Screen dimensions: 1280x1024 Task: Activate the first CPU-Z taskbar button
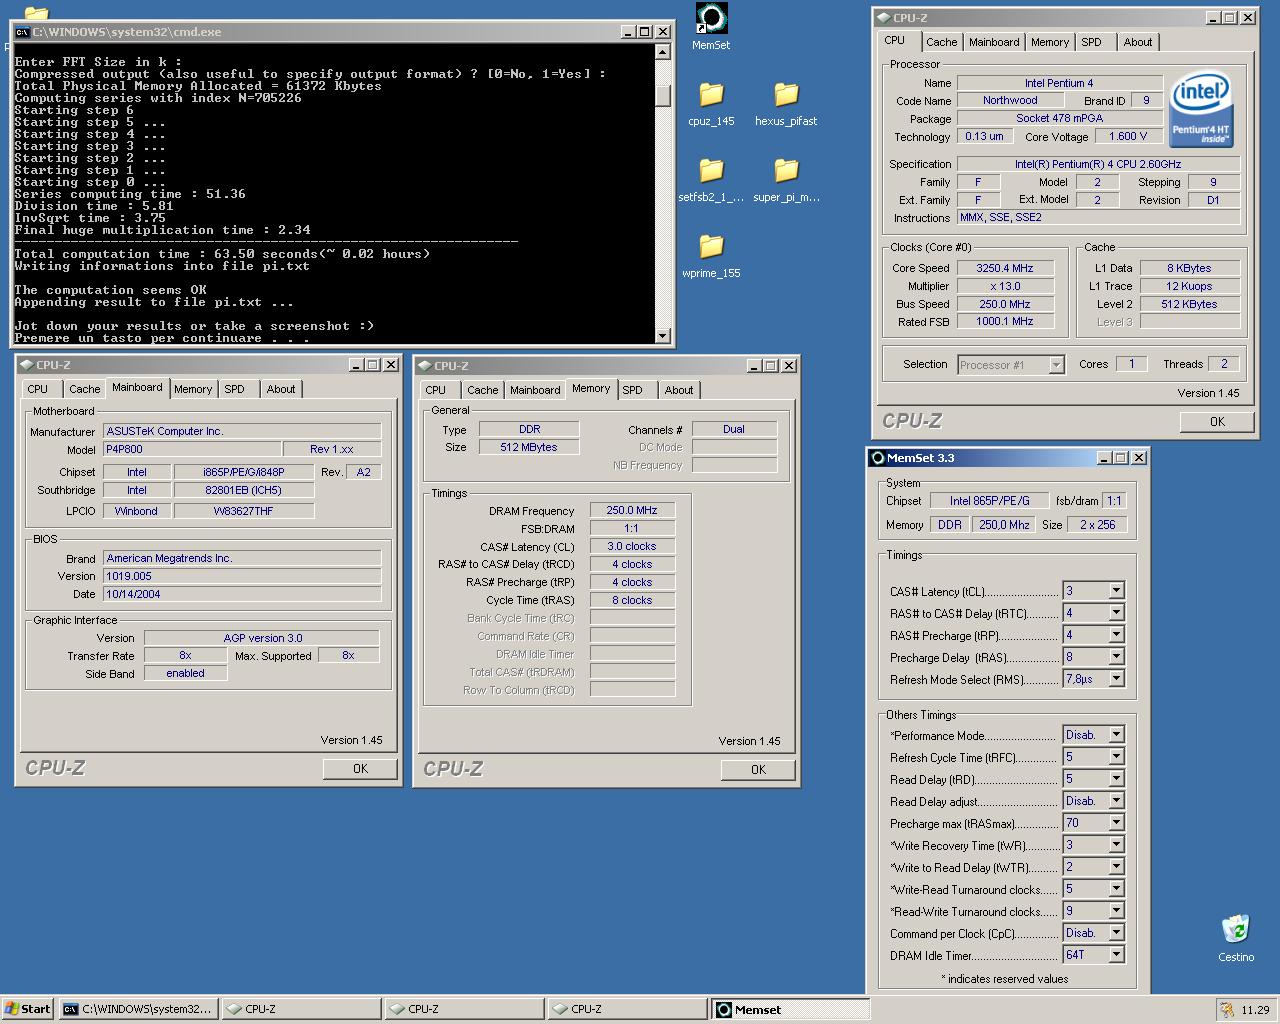click(301, 1009)
